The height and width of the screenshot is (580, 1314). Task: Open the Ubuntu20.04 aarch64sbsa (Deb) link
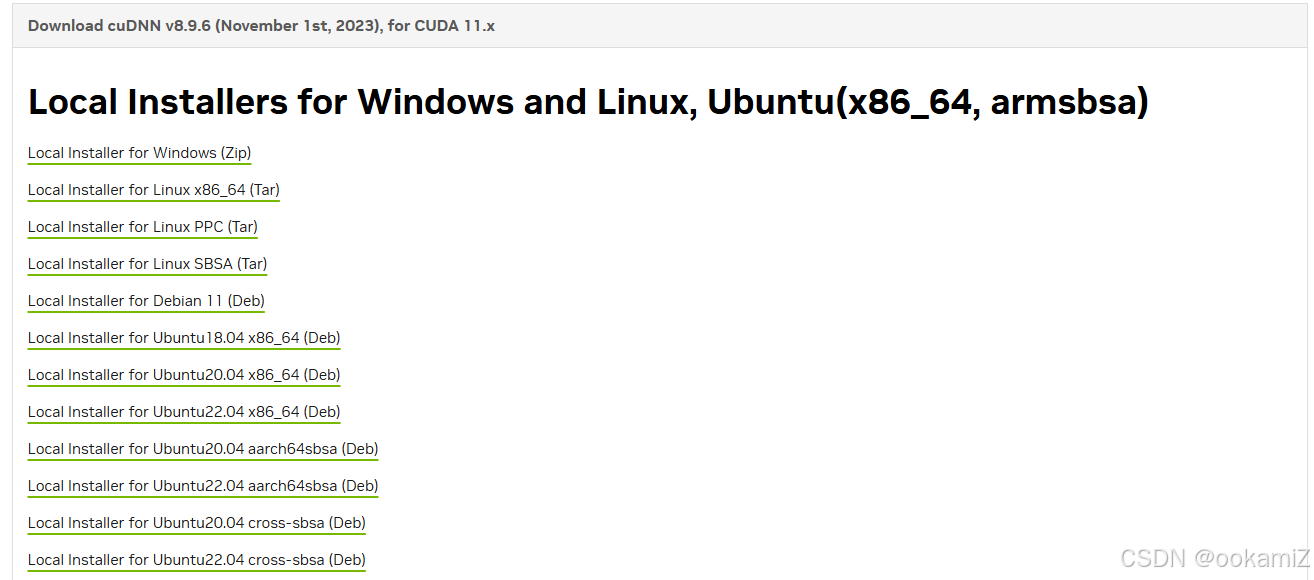(x=202, y=449)
